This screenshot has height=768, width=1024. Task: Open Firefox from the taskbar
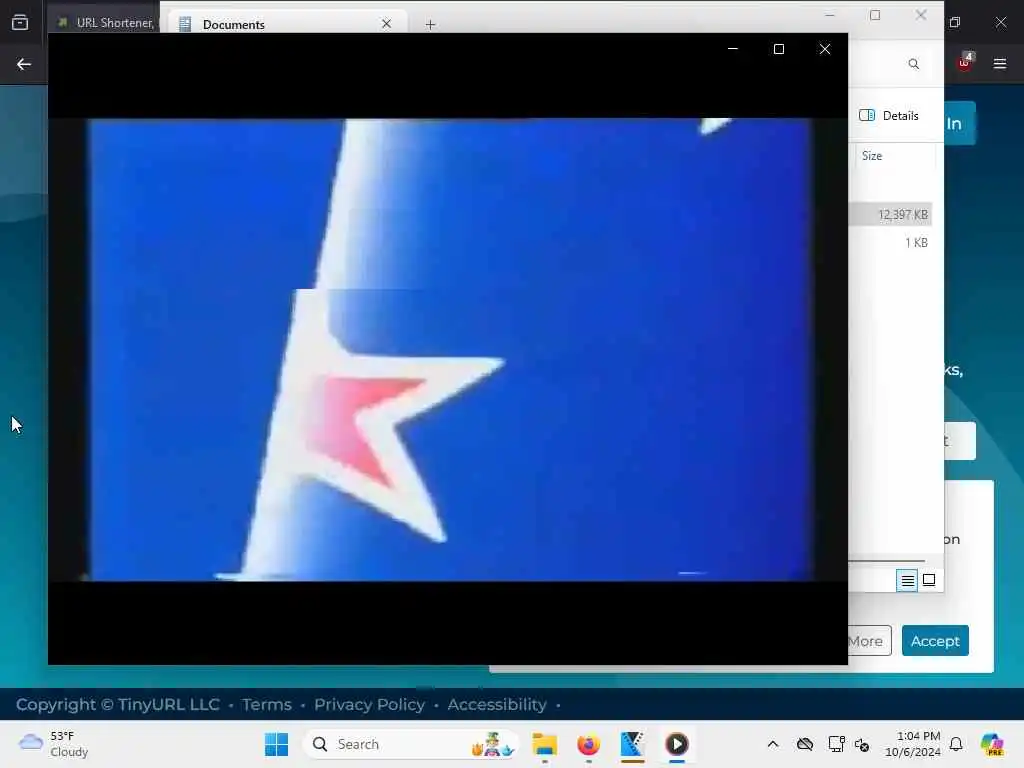[x=588, y=744]
